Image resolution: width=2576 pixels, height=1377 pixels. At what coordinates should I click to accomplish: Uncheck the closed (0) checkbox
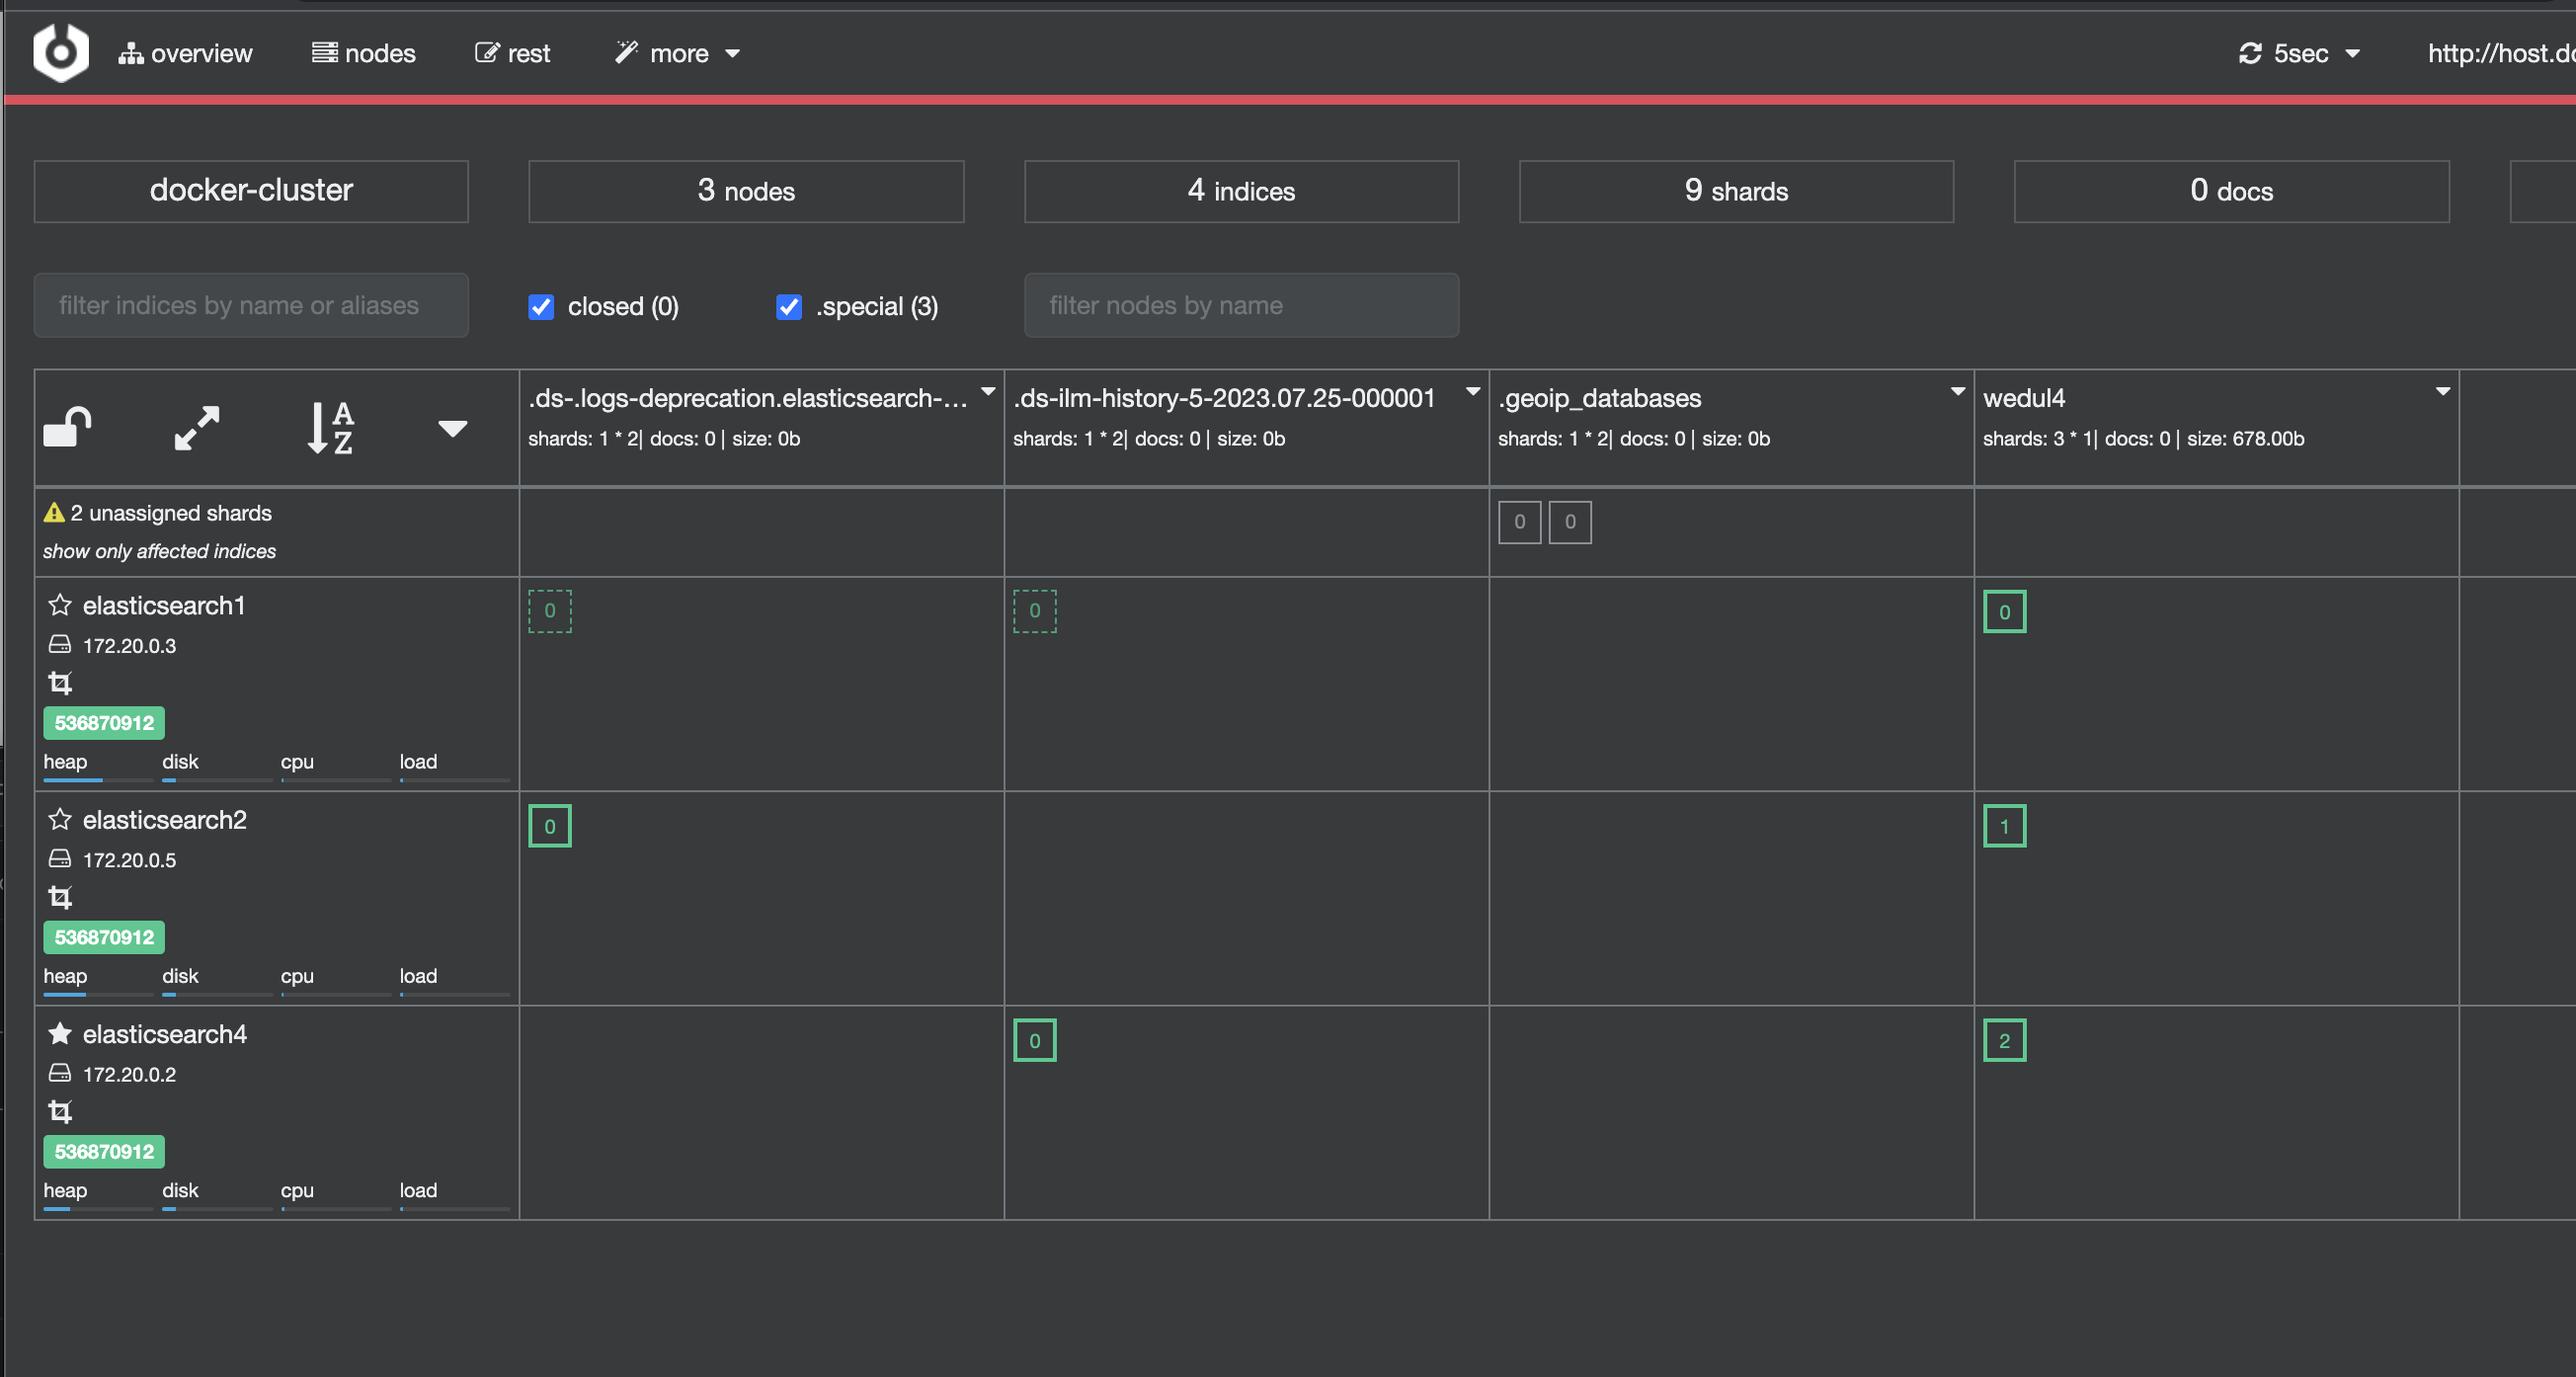541,306
